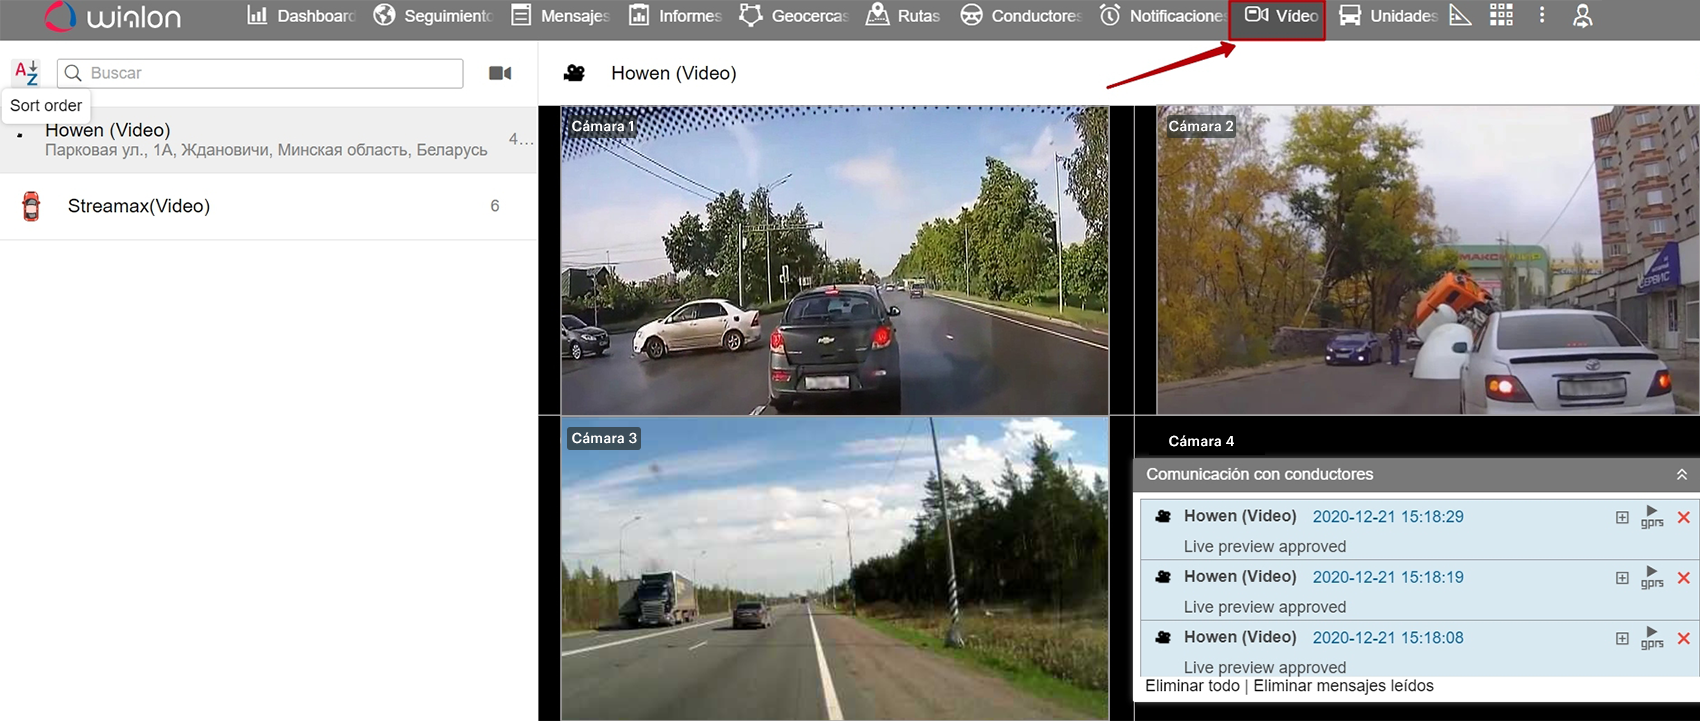Delete the 15:18:19 message with red X
1700x721 pixels.
(1684, 578)
